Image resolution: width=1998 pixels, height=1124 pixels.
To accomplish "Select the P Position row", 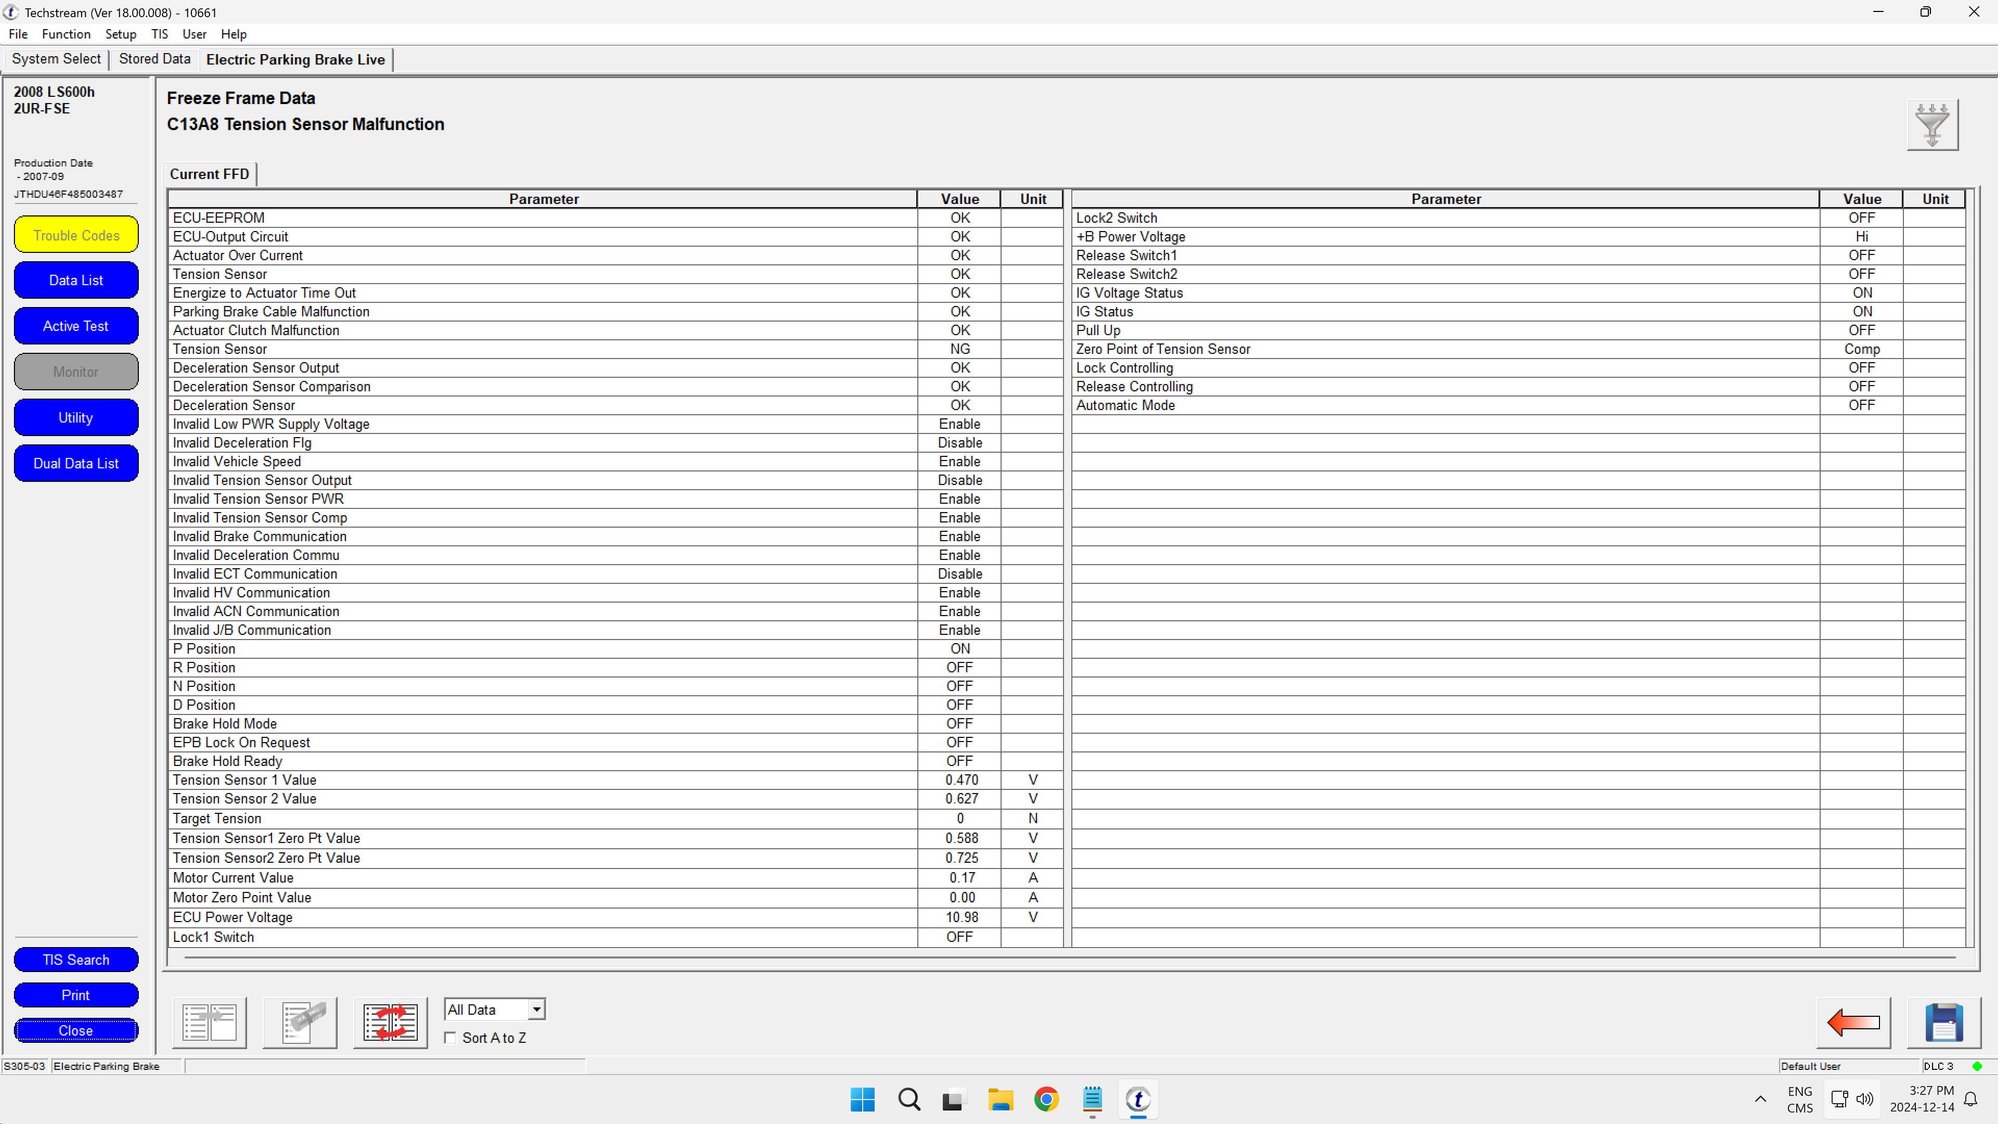I will tap(615, 649).
